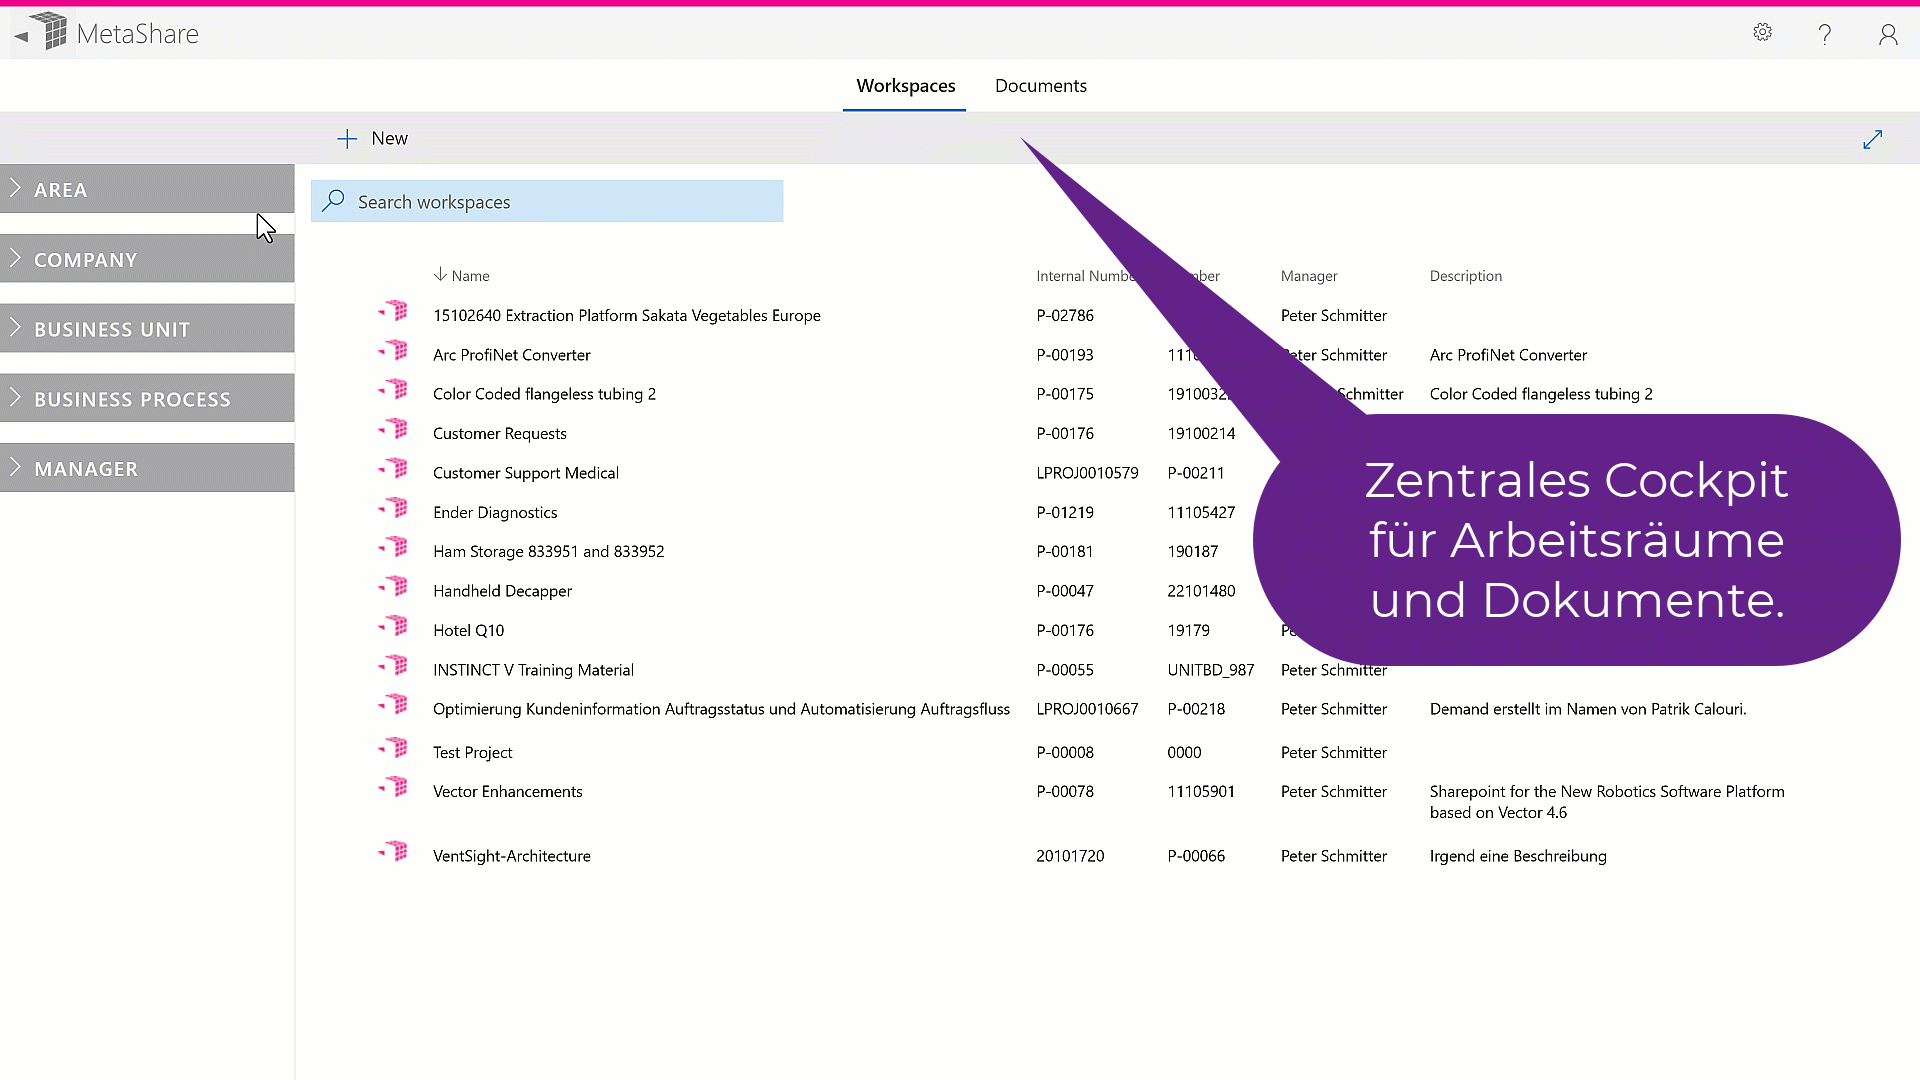Click the search magnifier icon
The height and width of the screenshot is (1080, 1920).
(x=334, y=201)
